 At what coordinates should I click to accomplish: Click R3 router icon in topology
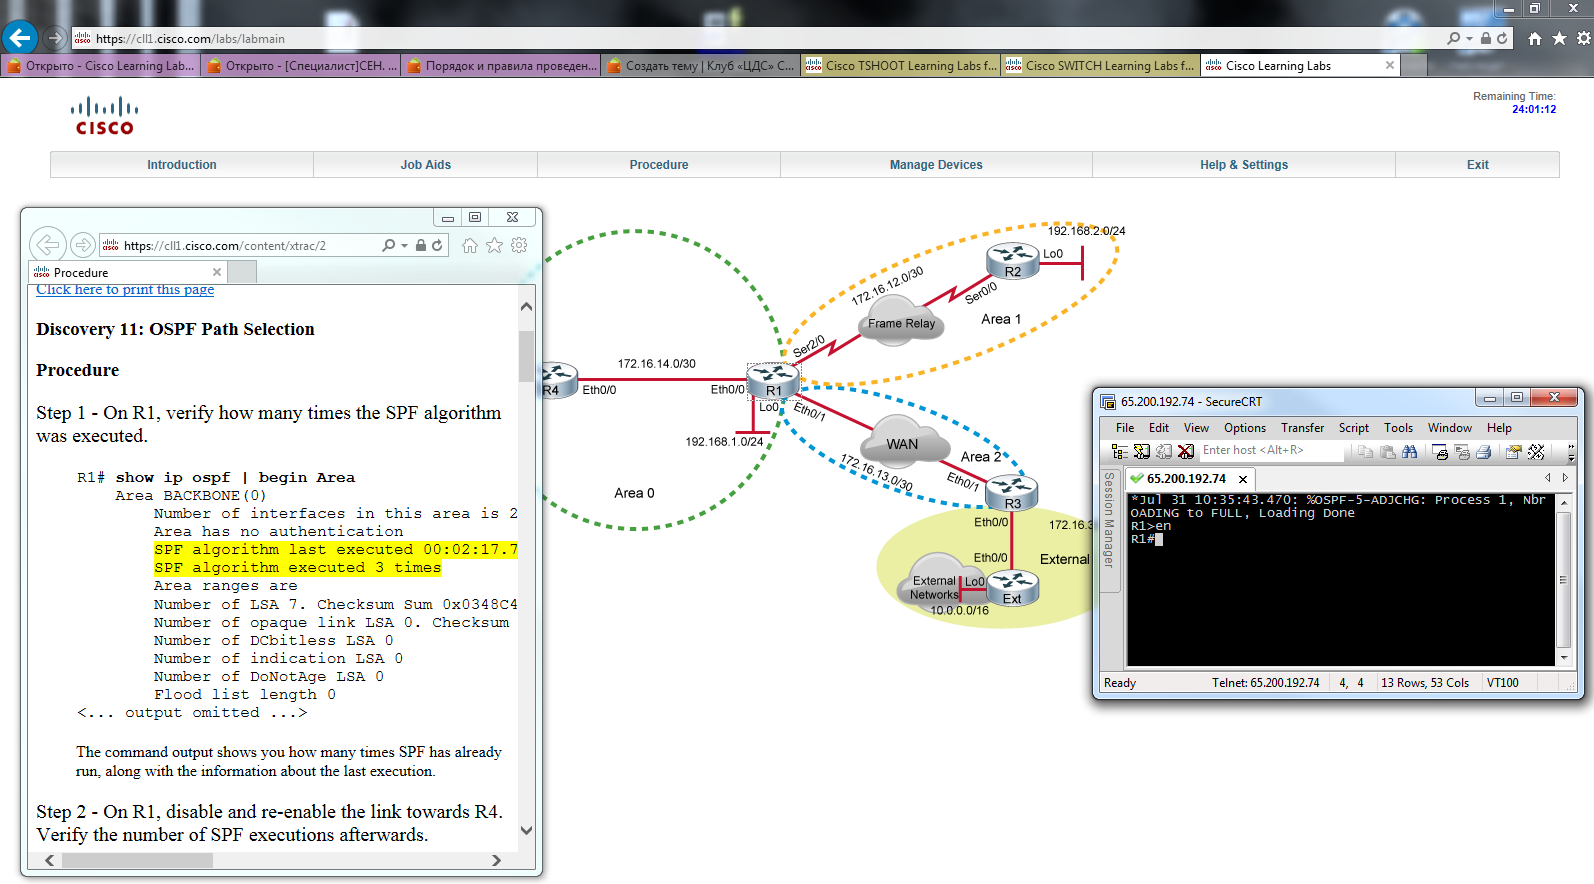[x=1012, y=491]
